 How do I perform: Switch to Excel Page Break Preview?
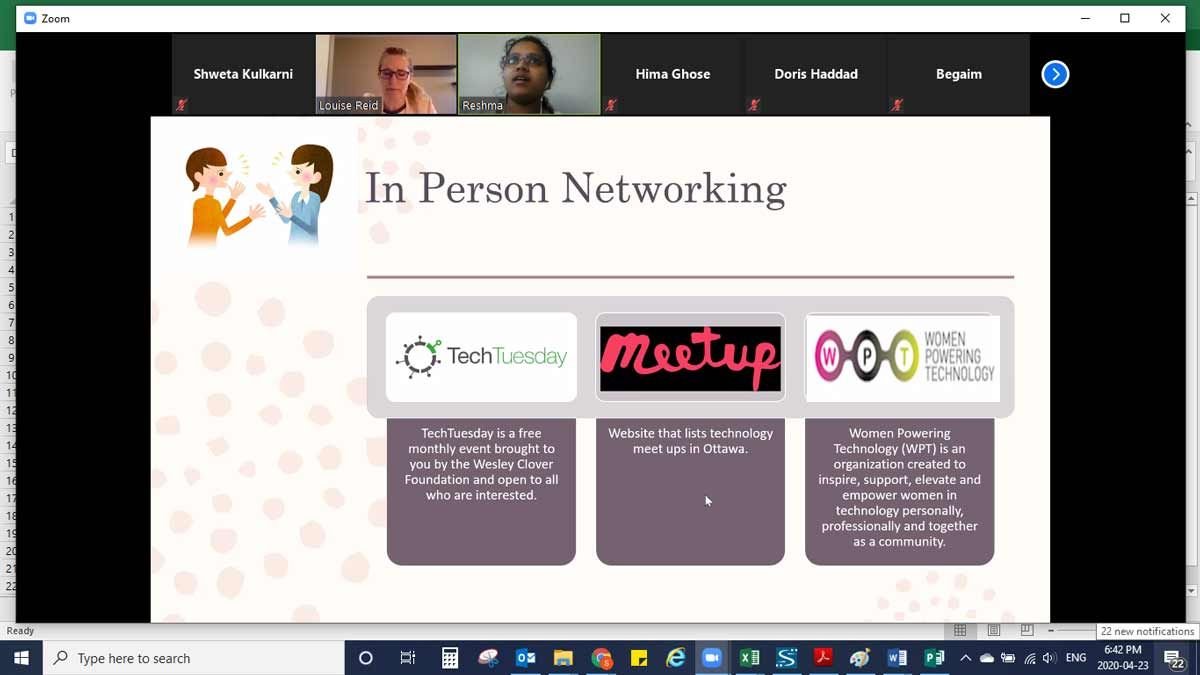pyautogui.click(x=1027, y=631)
